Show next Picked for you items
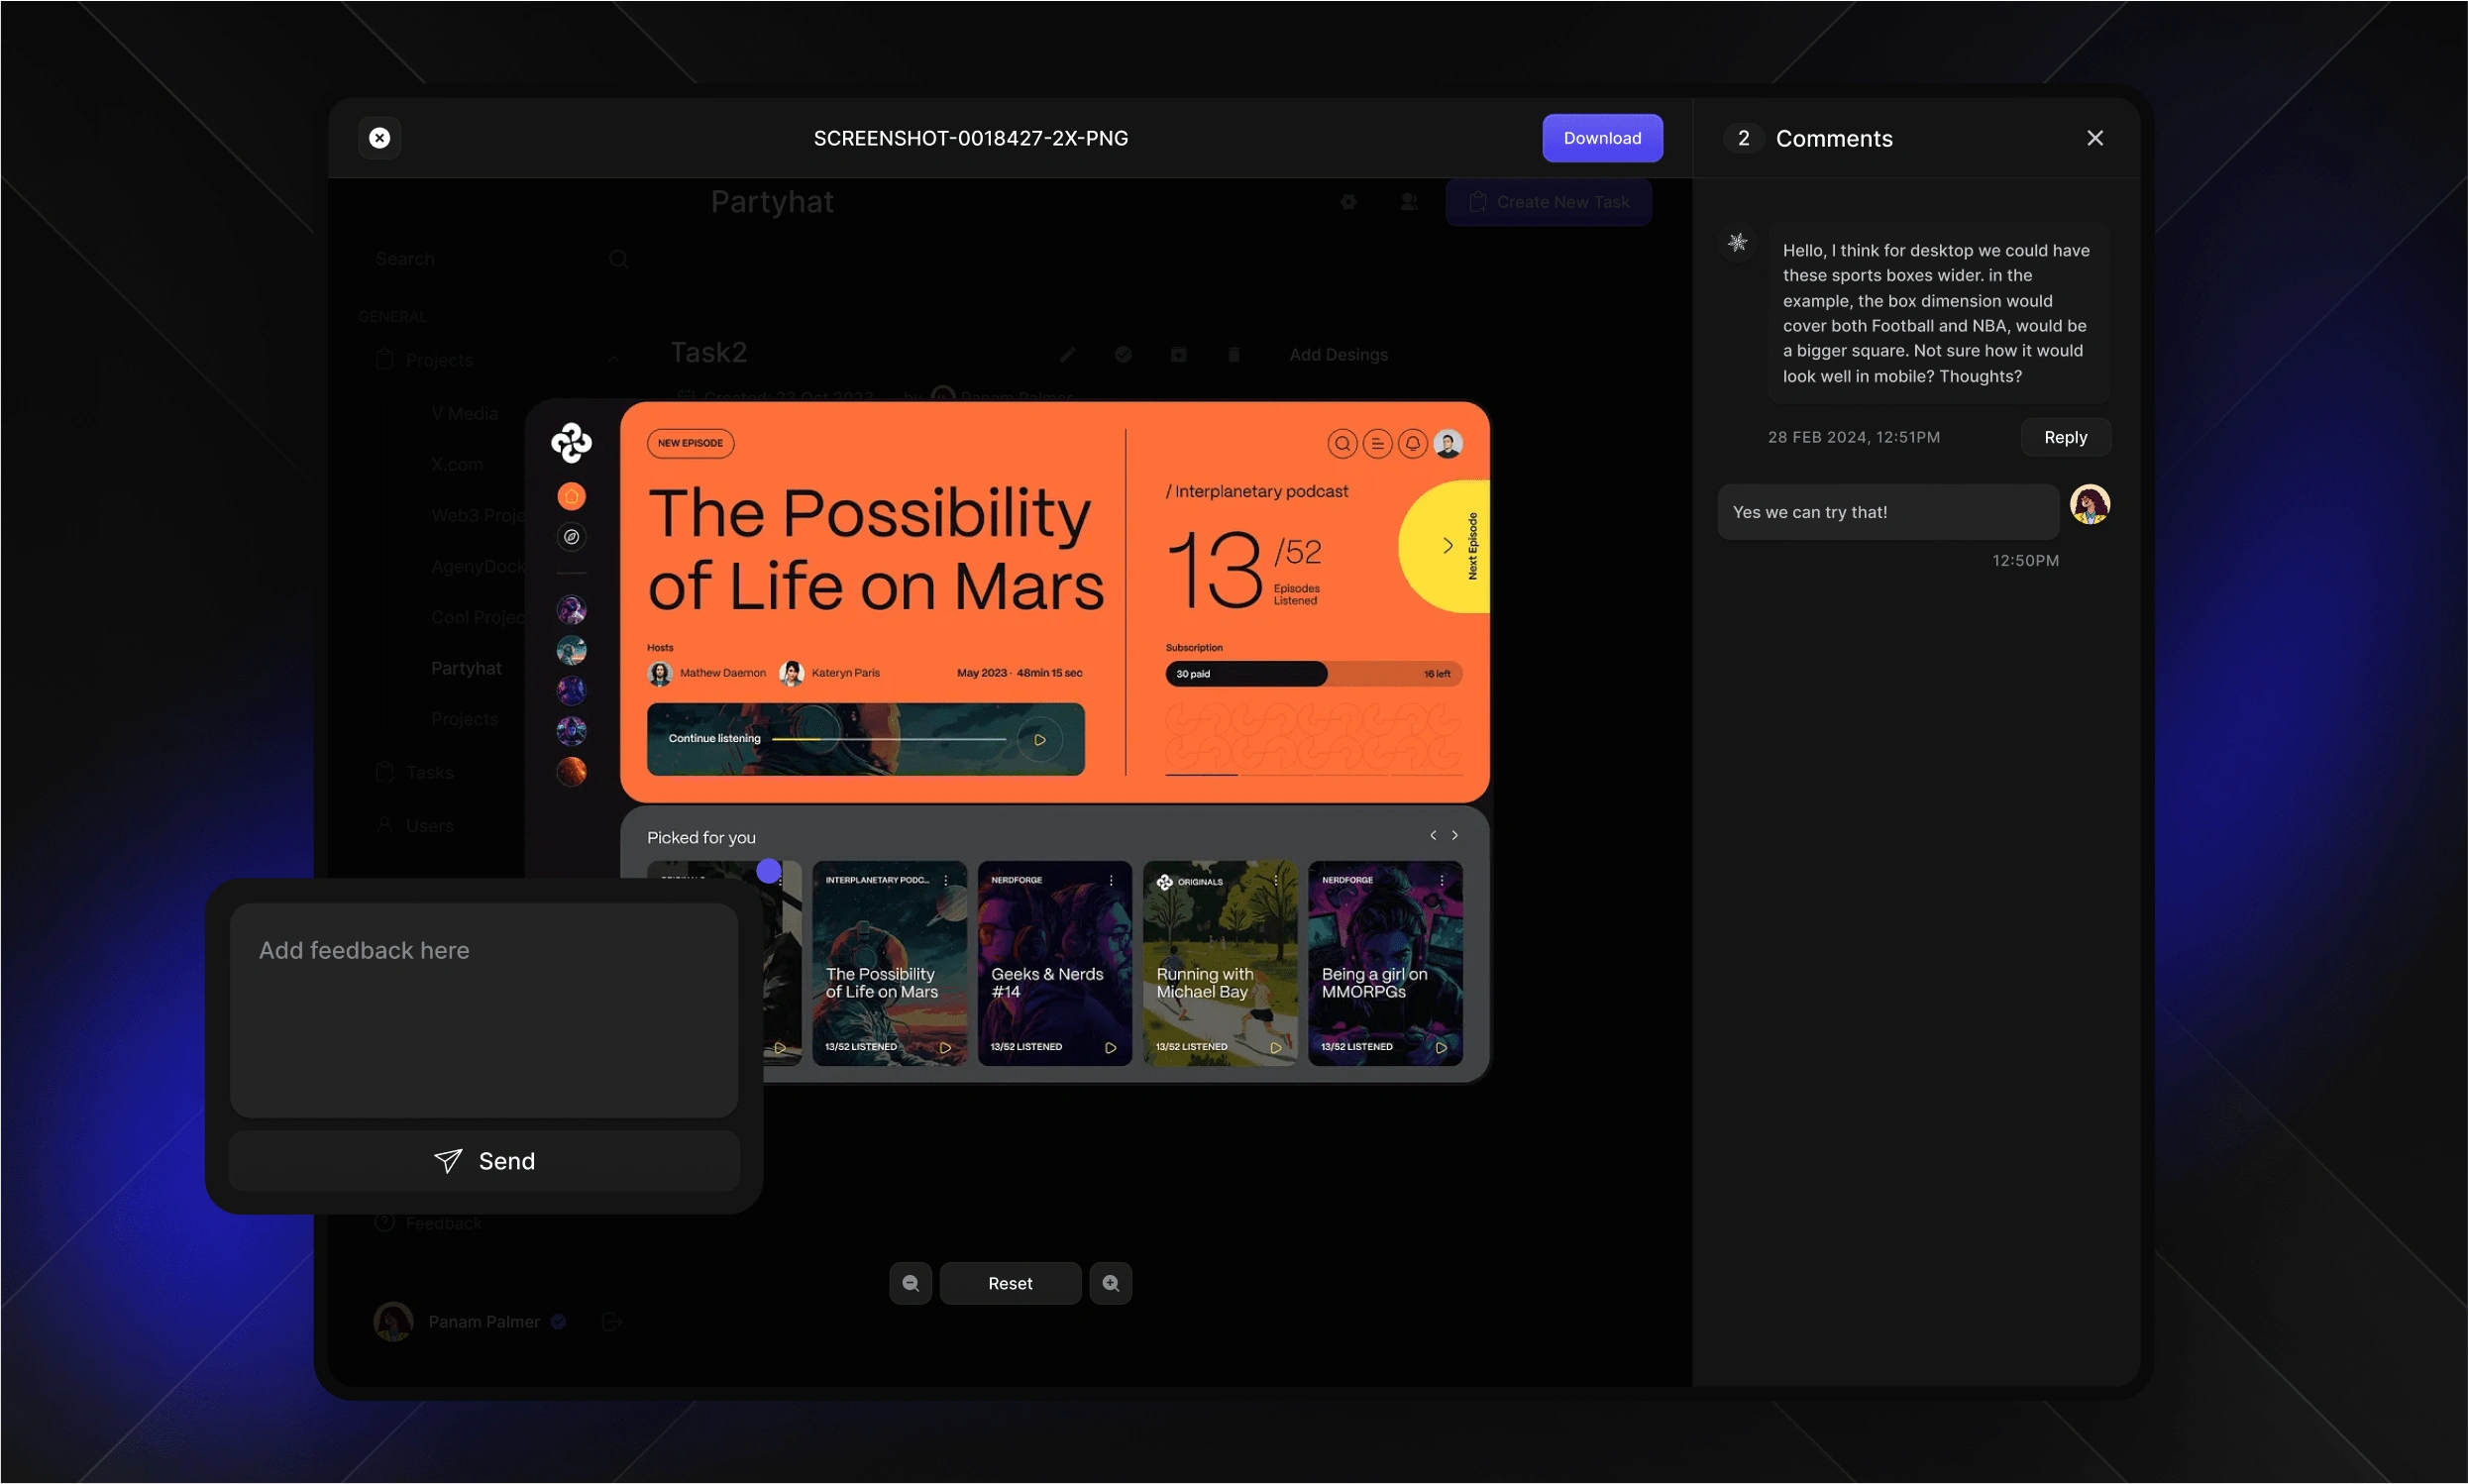Image resolution: width=2468 pixels, height=1484 pixels. pyautogui.click(x=1454, y=835)
